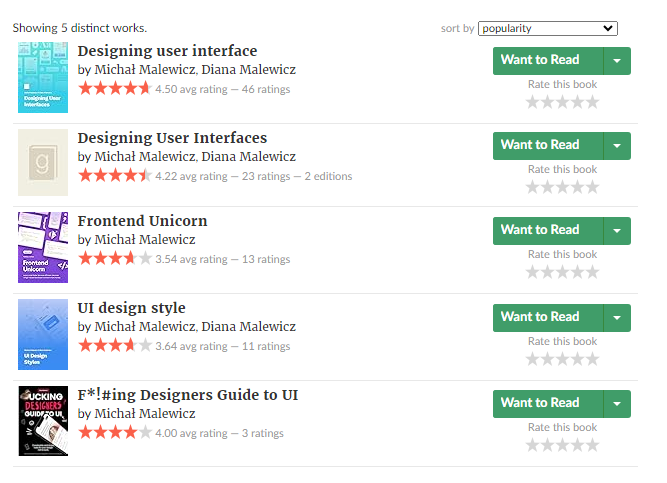Open the default cover of Designing User Interfaces
Screen dimensions: 667x483
(43, 163)
